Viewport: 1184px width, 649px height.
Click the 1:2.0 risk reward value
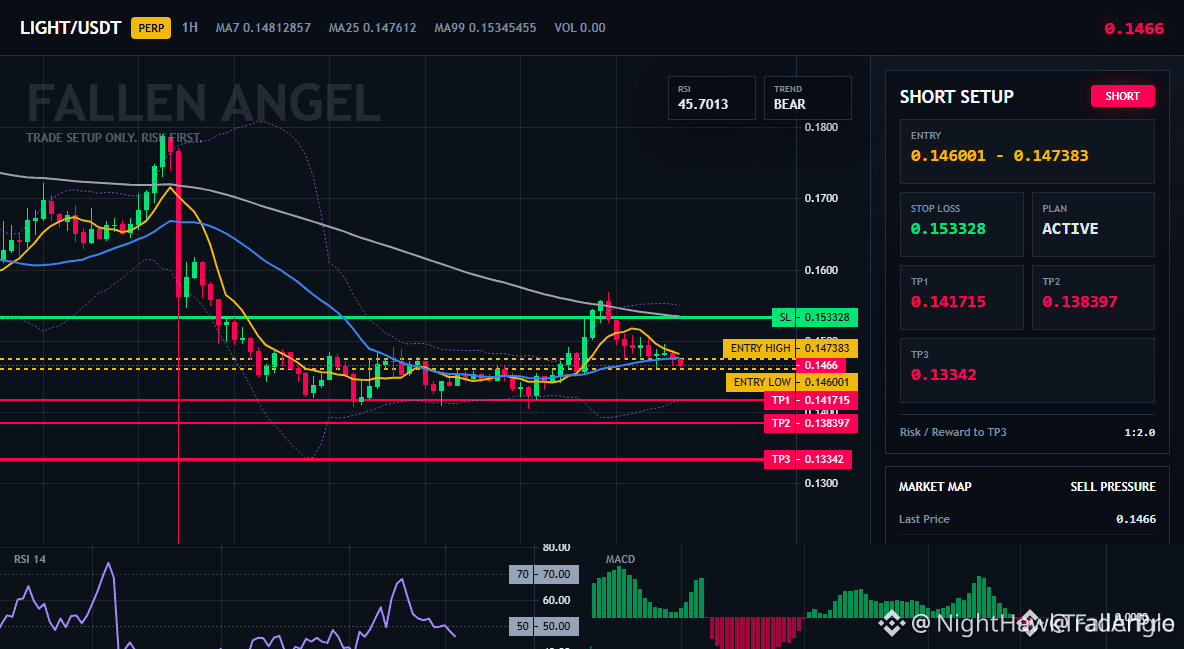(1139, 432)
